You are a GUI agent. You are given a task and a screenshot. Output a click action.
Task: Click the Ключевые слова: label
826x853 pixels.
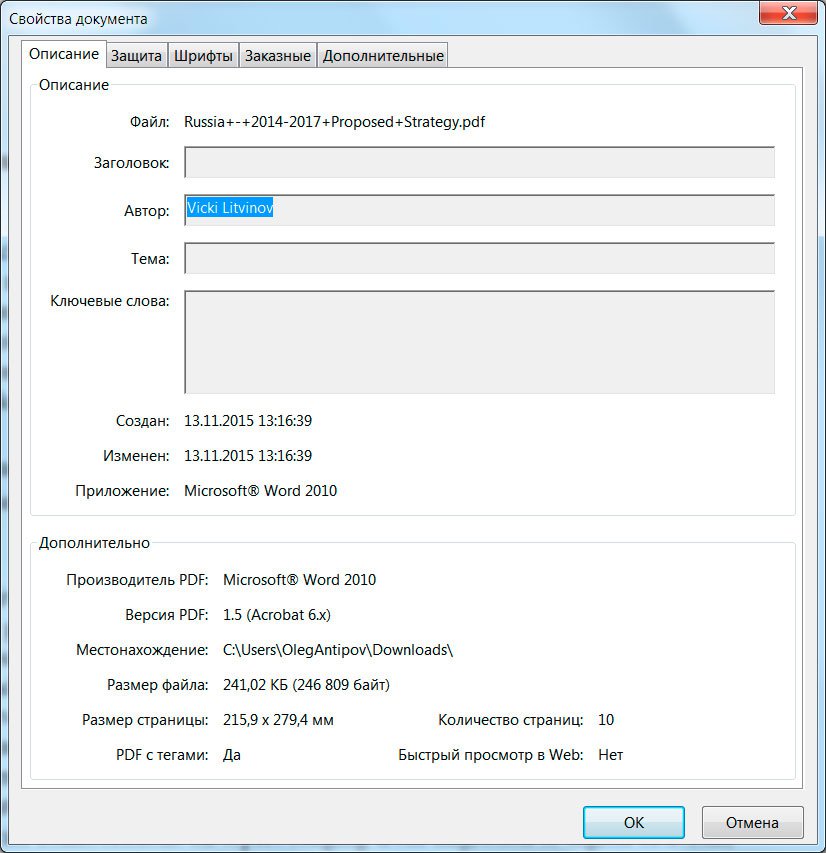(109, 301)
